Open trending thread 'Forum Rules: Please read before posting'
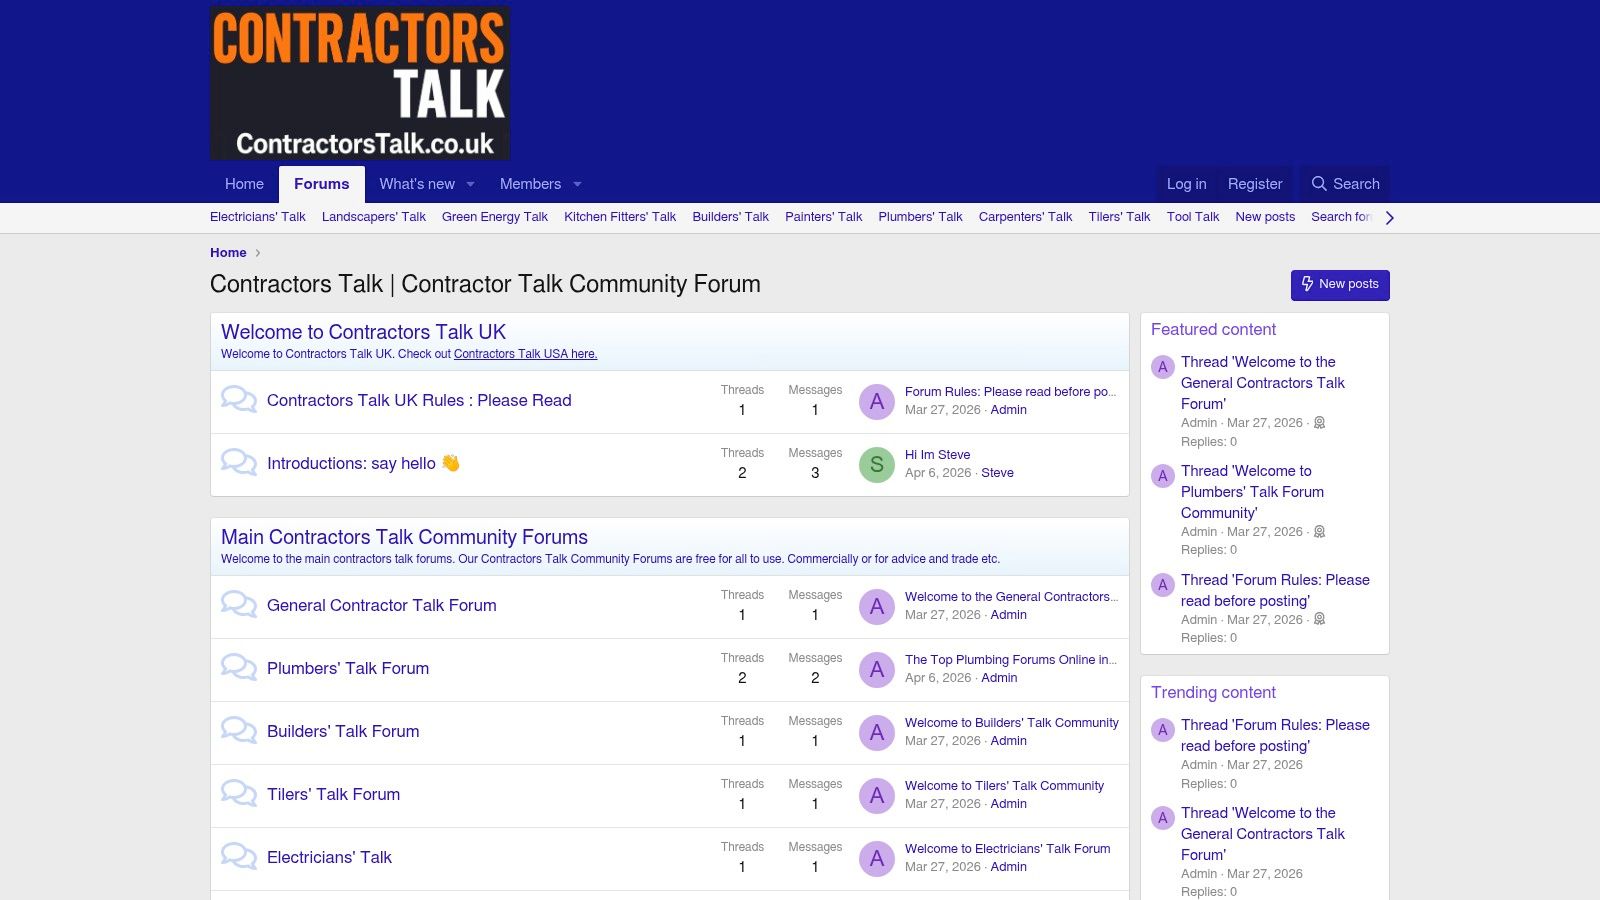 click(1275, 735)
